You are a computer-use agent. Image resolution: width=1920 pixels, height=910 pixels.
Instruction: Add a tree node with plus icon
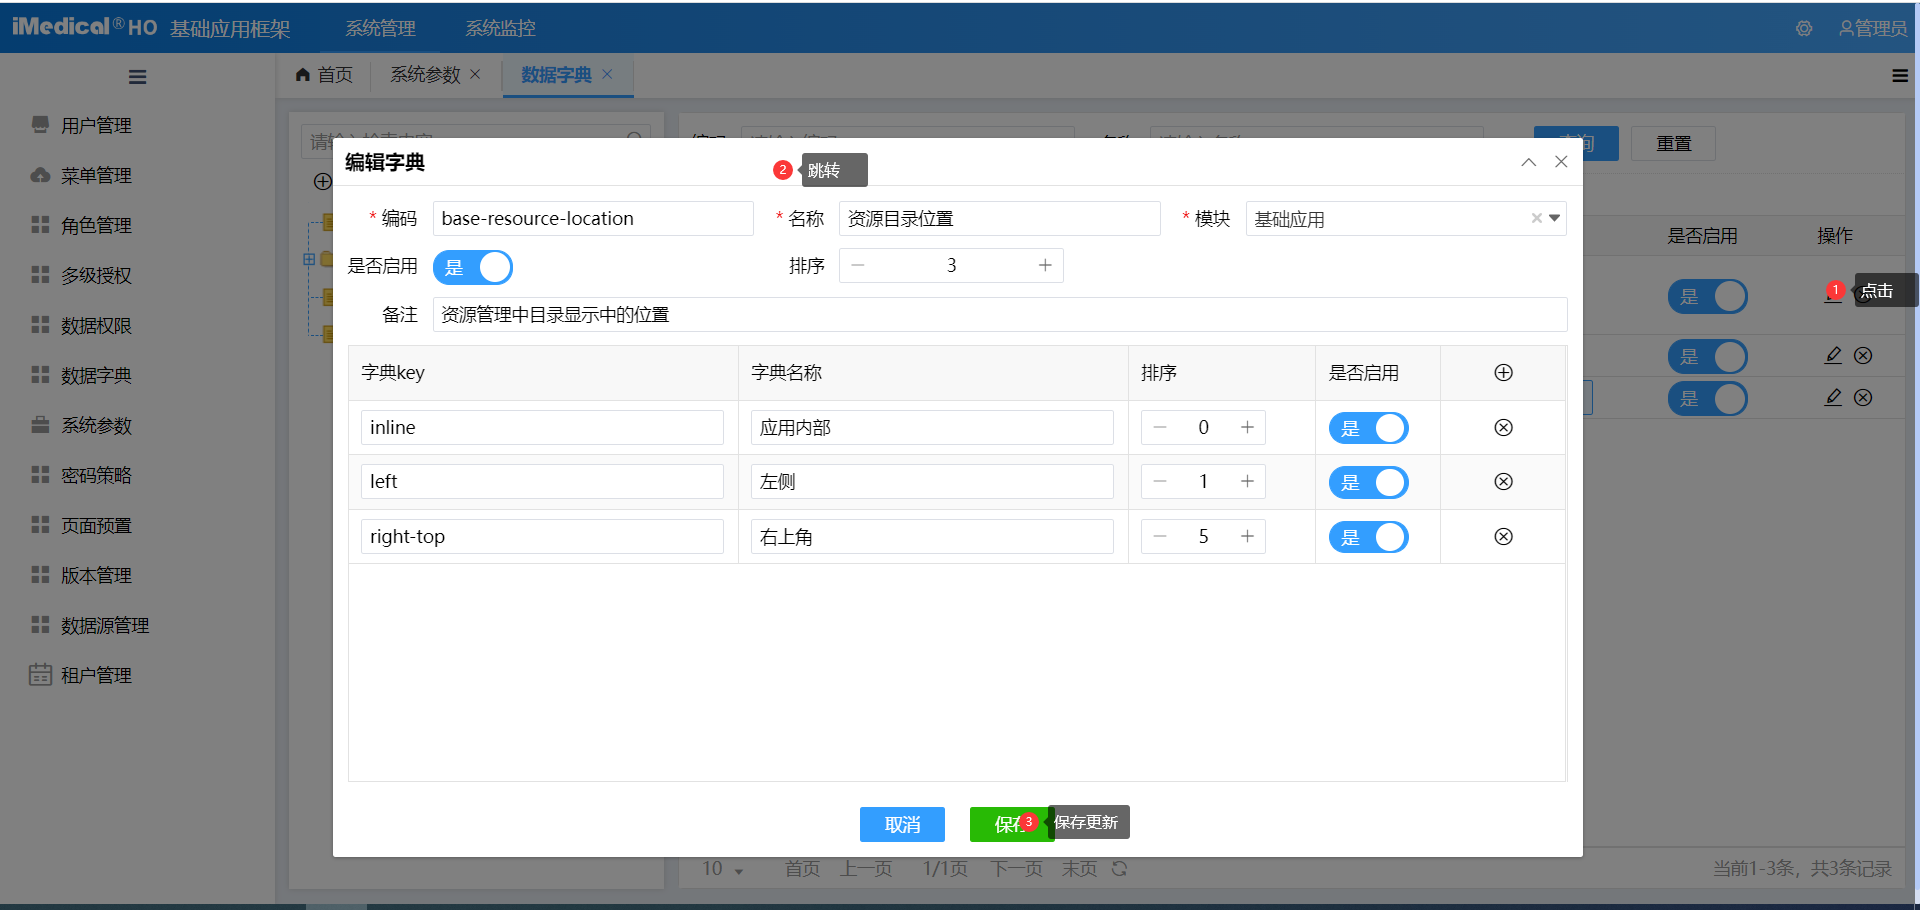(x=322, y=182)
